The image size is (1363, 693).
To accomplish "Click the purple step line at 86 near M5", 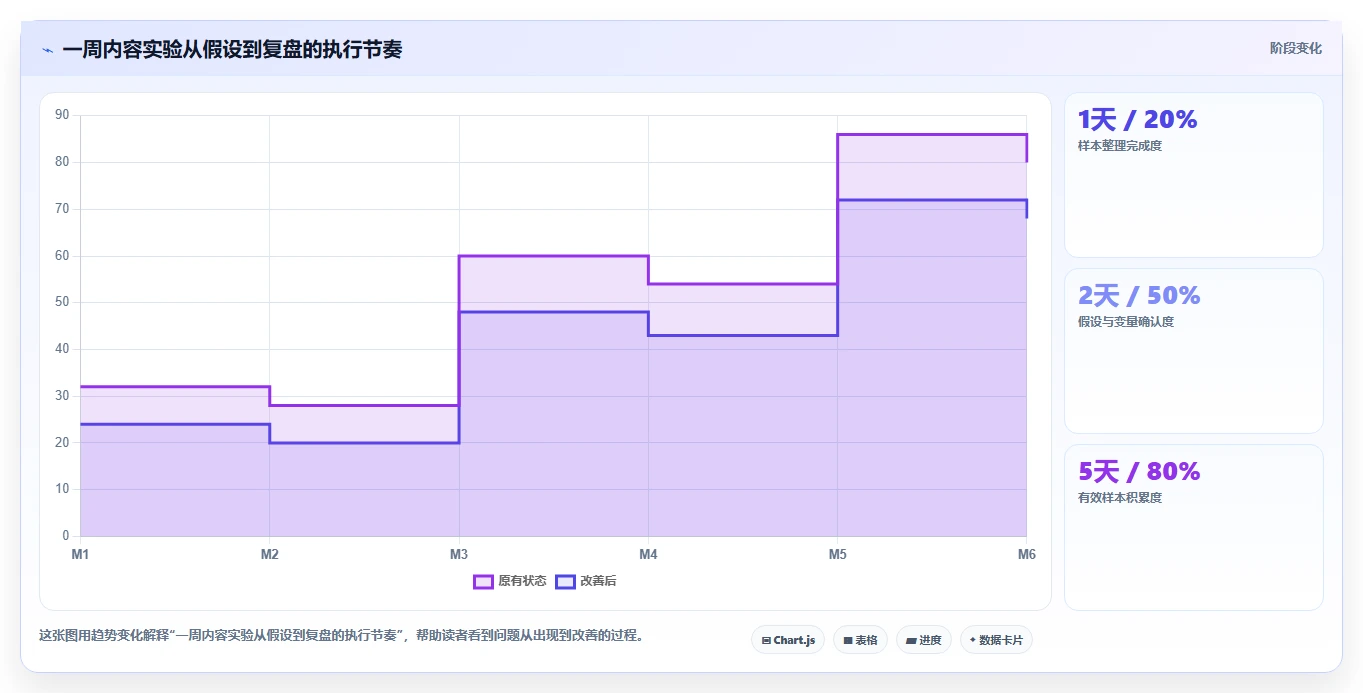I will click(x=932, y=134).
